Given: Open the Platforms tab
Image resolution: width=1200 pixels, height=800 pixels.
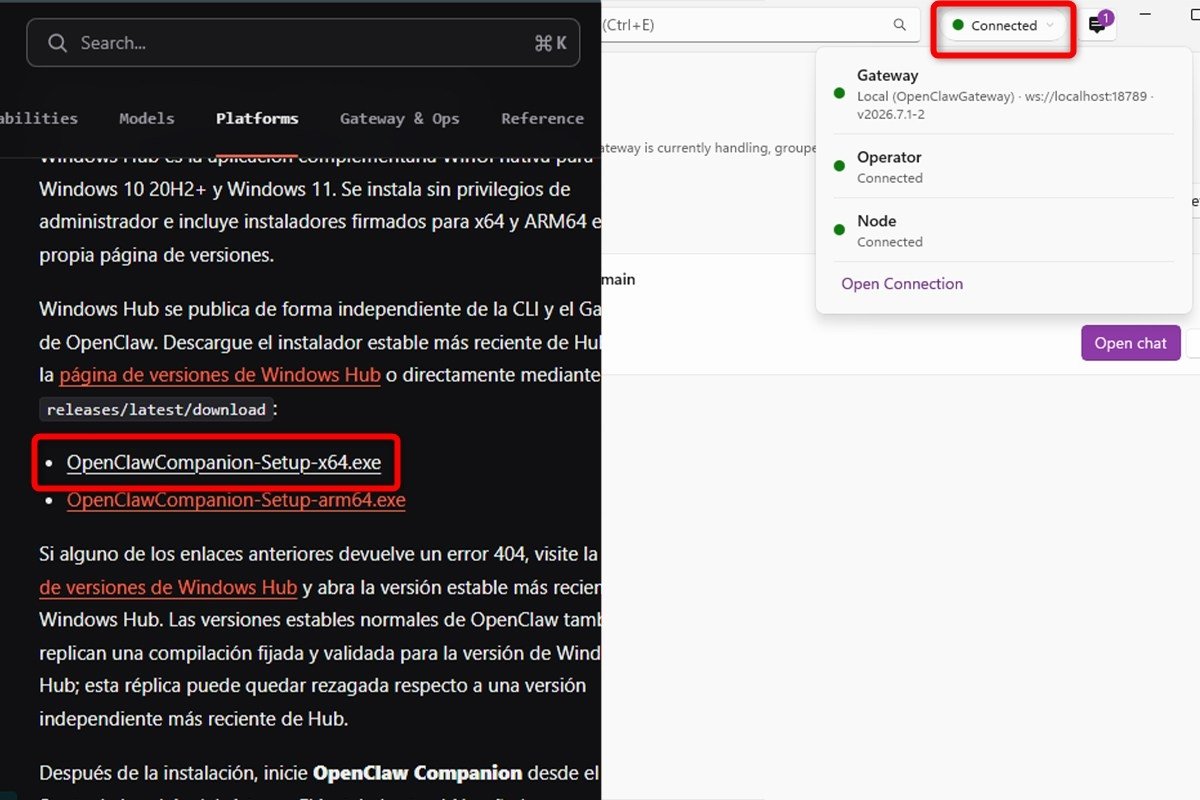Looking at the screenshot, I should pyautogui.click(x=257, y=118).
